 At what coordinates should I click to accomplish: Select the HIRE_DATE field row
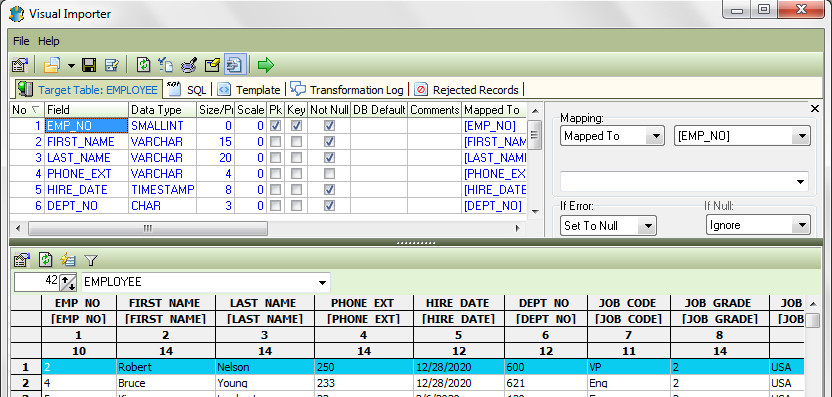268,189
